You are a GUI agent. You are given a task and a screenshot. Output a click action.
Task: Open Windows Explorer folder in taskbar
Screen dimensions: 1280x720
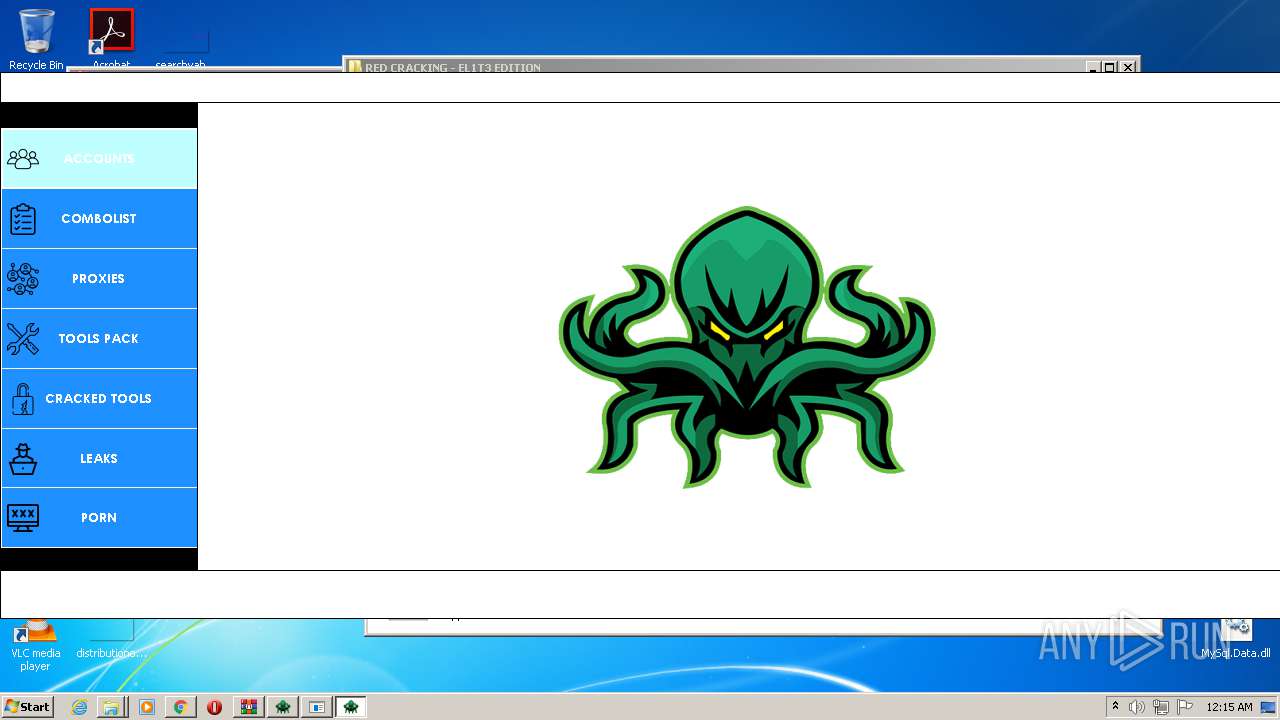(111, 707)
